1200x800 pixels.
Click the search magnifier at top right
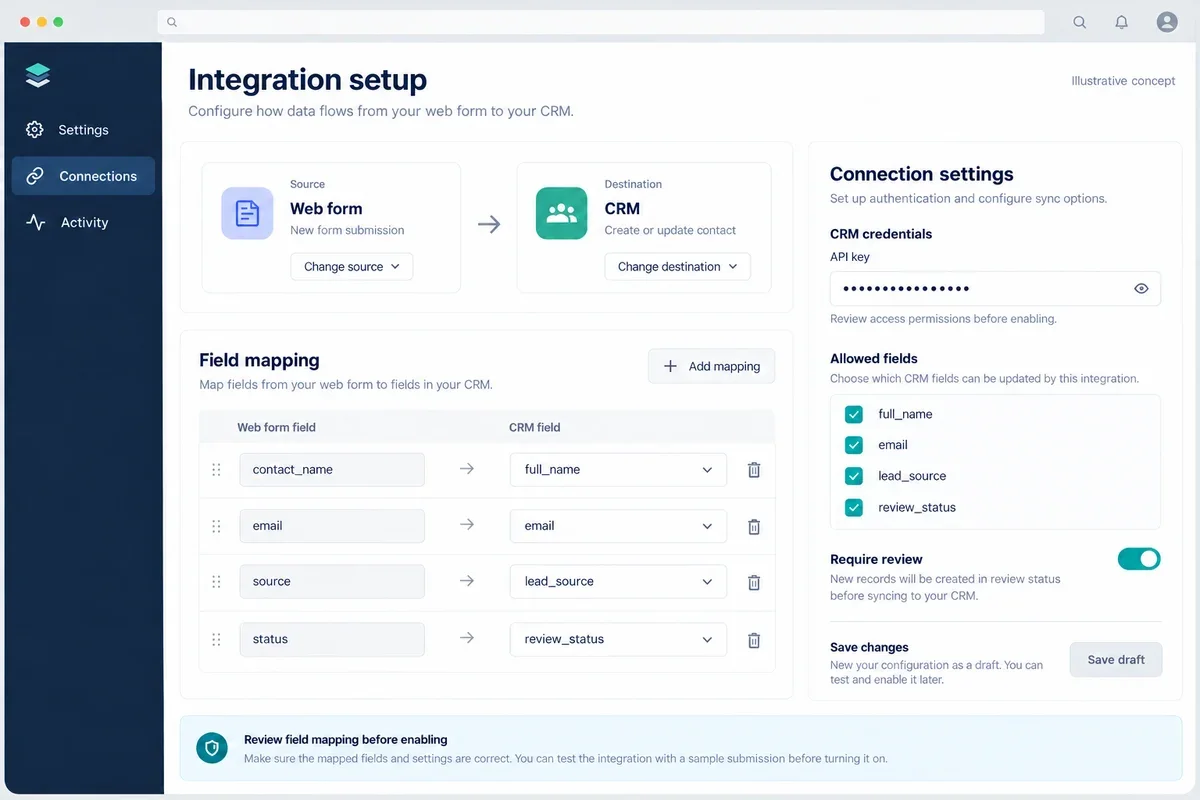pyautogui.click(x=1079, y=22)
